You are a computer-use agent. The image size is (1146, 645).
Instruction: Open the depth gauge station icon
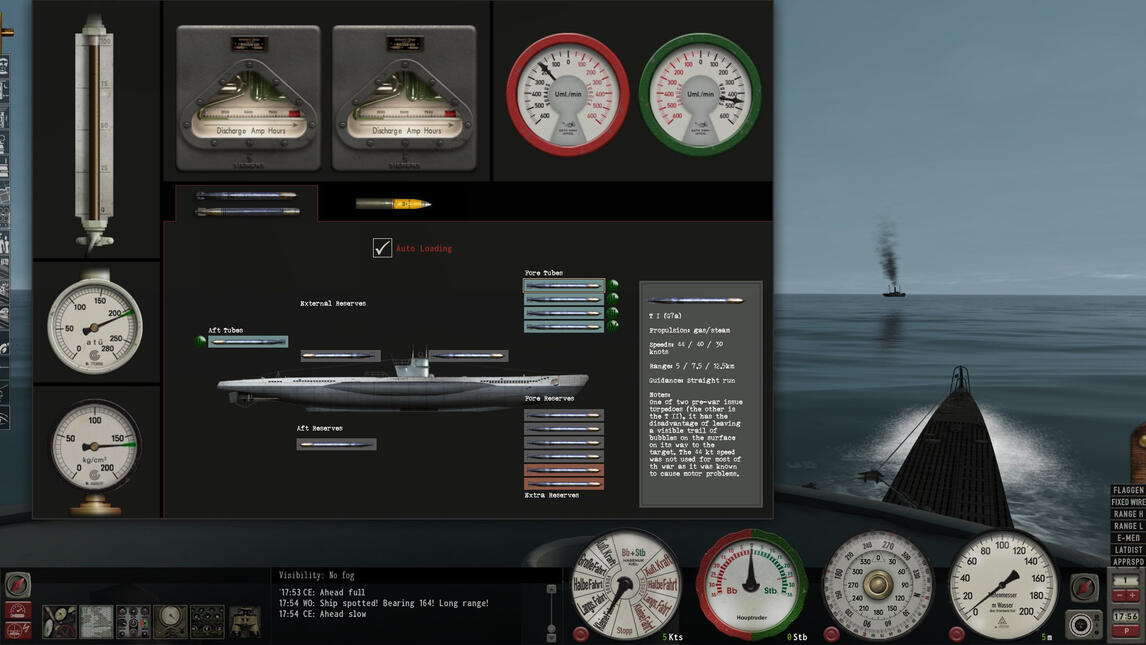(169, 618)
